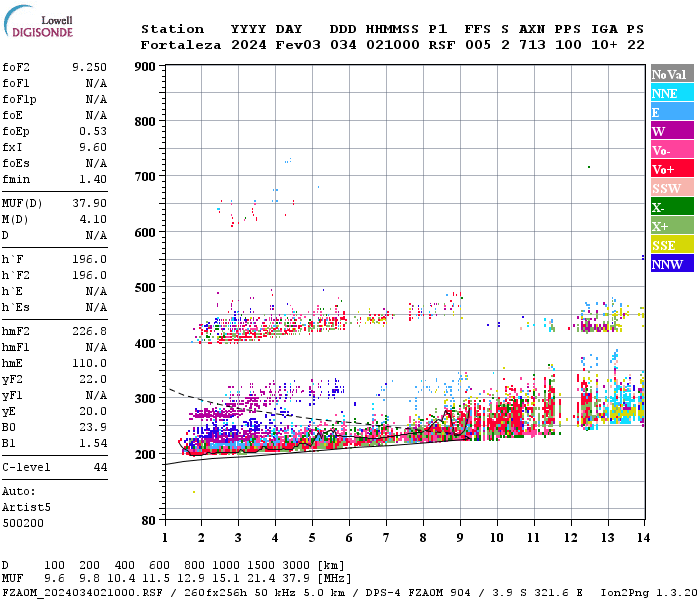Click the hmF2 value 226.8
The height and width of the screenshot is (600, 700).
(x=89, y=331)
